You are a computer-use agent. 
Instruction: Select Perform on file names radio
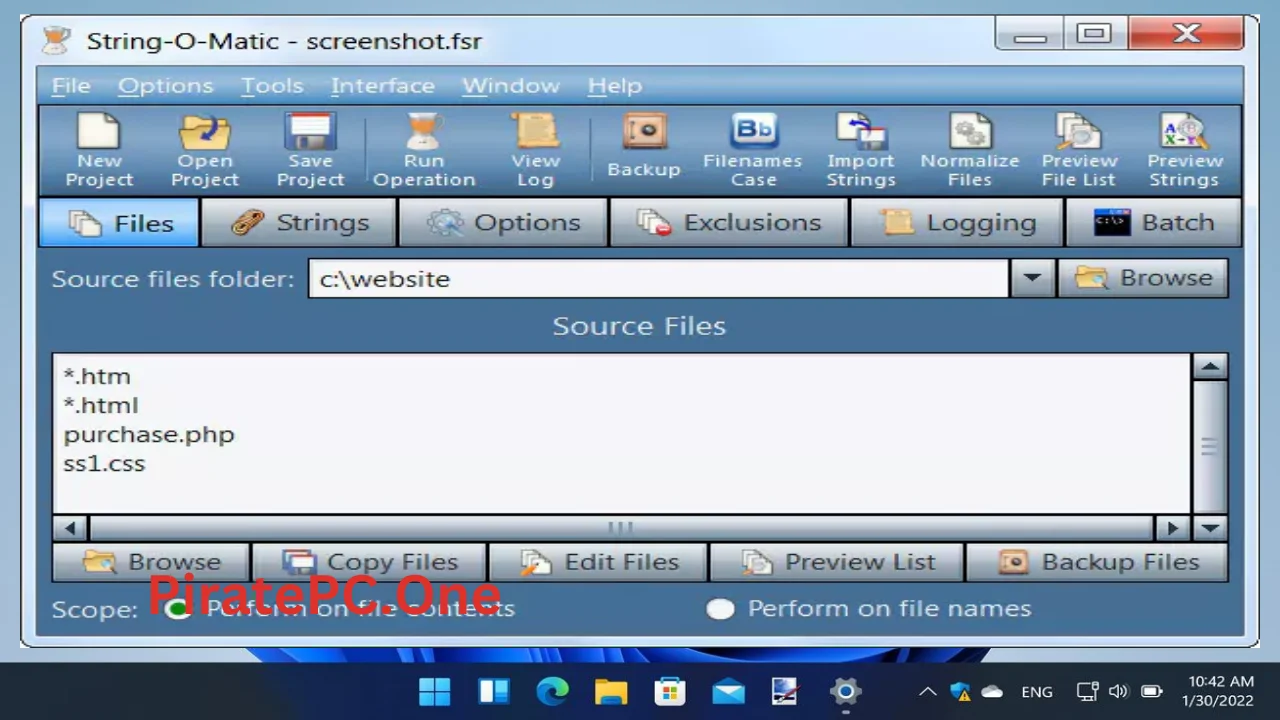720,609
